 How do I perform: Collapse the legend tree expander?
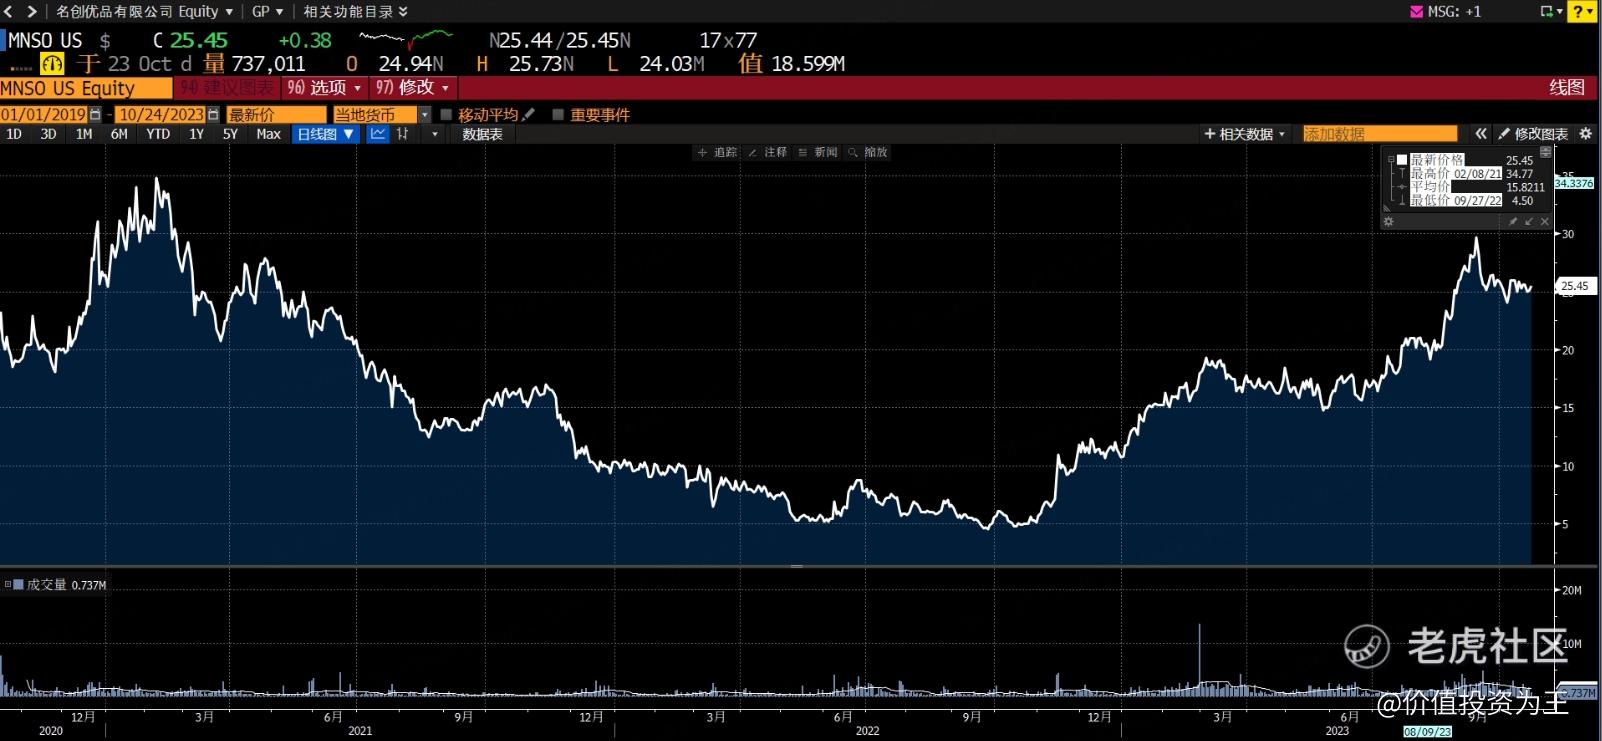click(x=1390, y=160)
